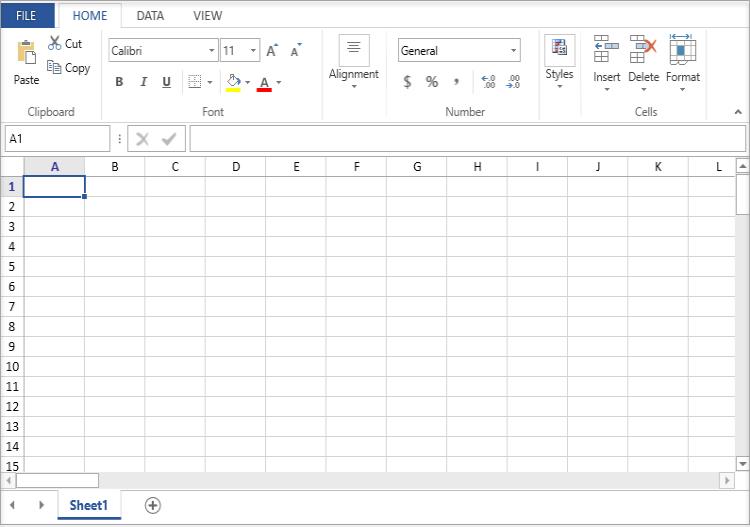The image size is (750, 527).
Task: Select the Sheet1 worksheet tab
Action: tap(89, 505)
